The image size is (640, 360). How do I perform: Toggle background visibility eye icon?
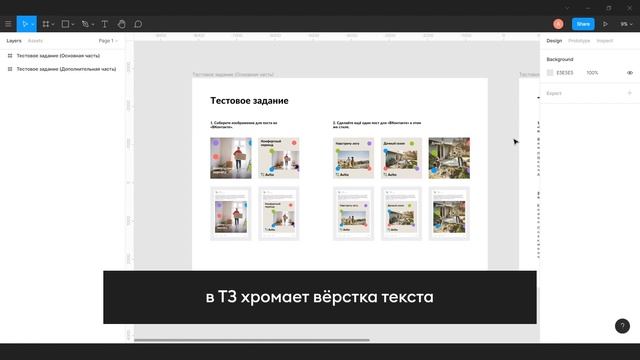[x=630, y=73]
